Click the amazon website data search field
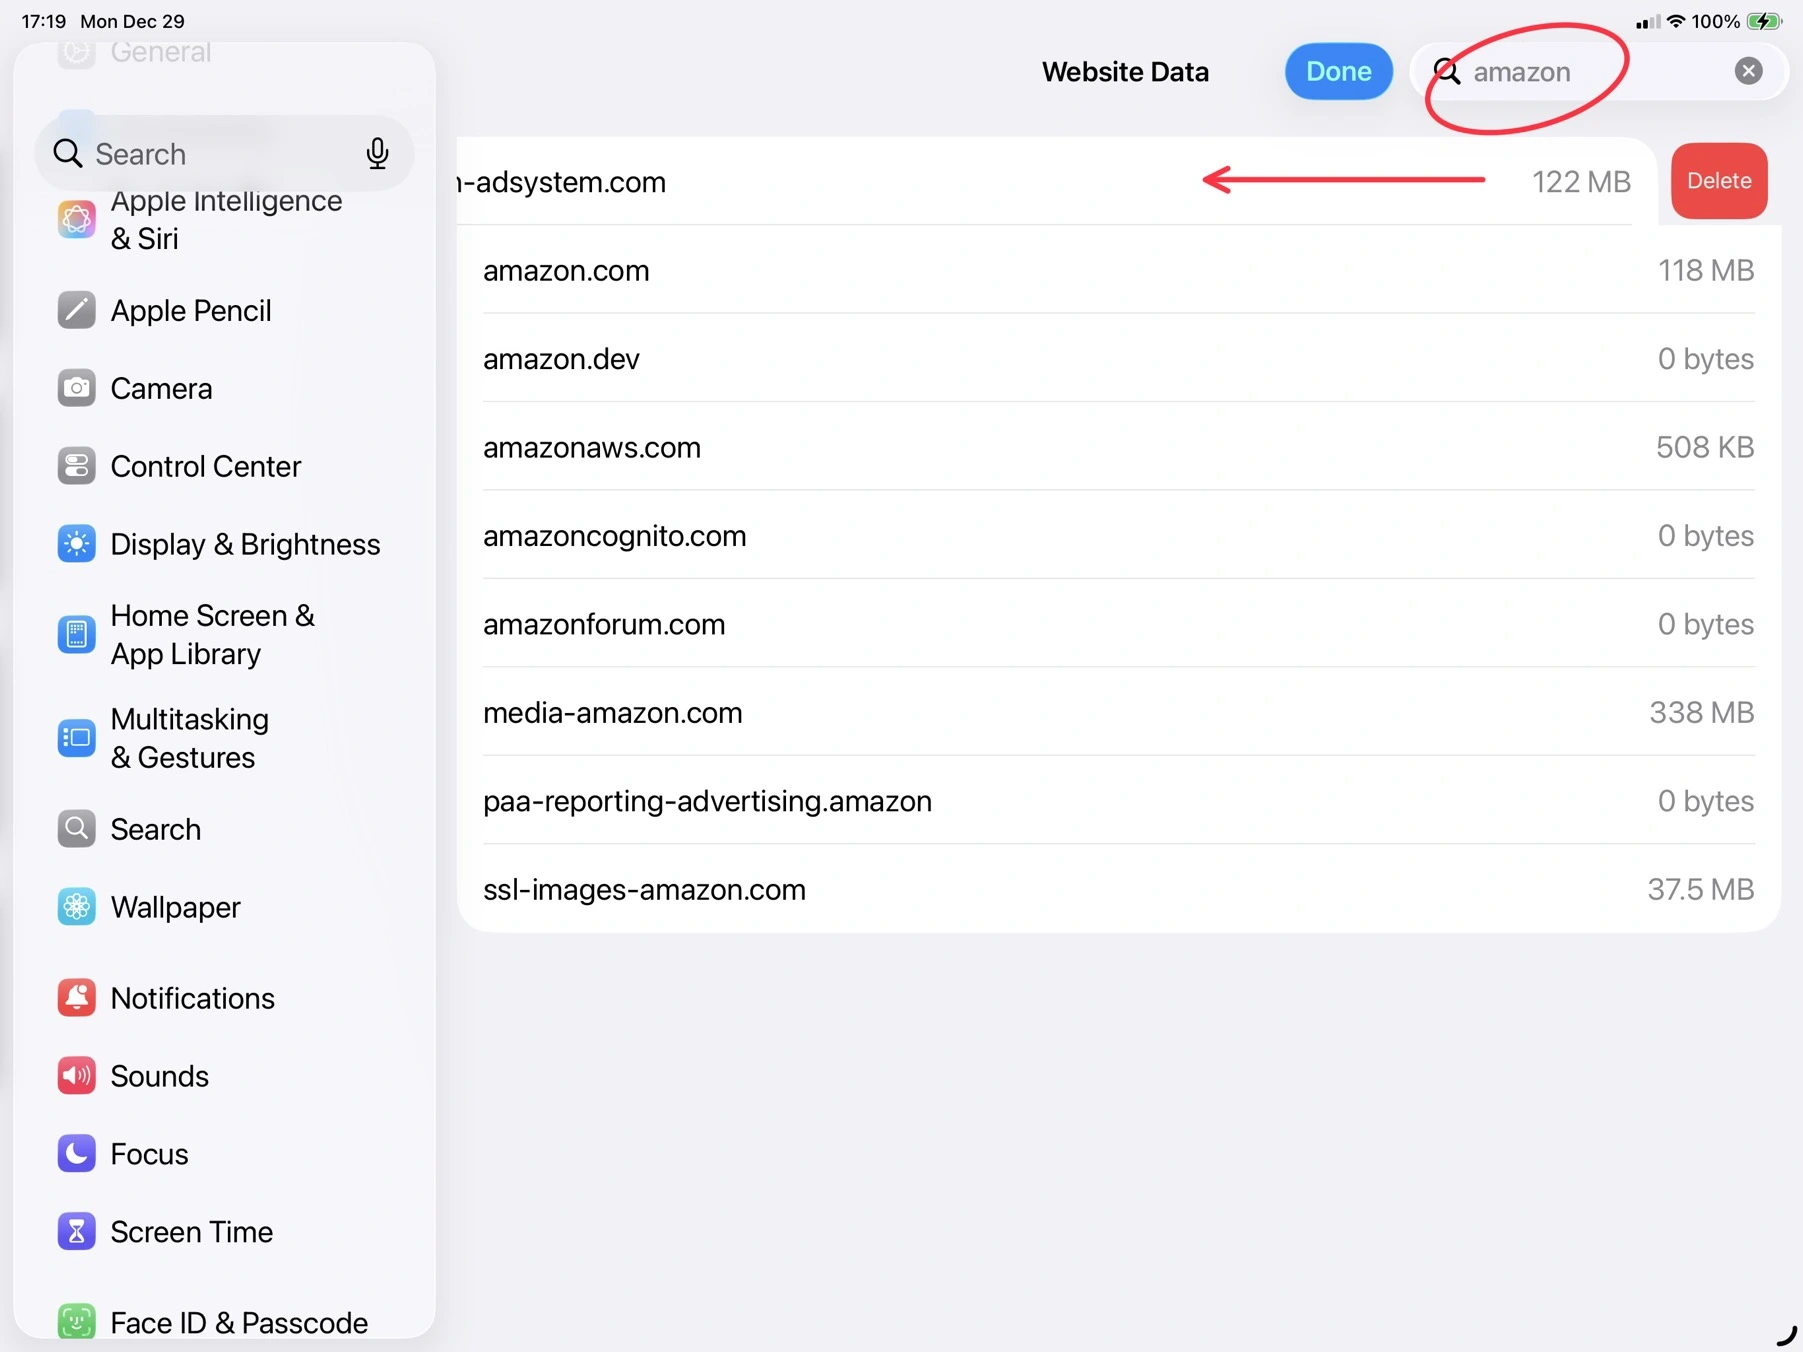This screenshot has height=1352, width=1803. pos(1590,72)
